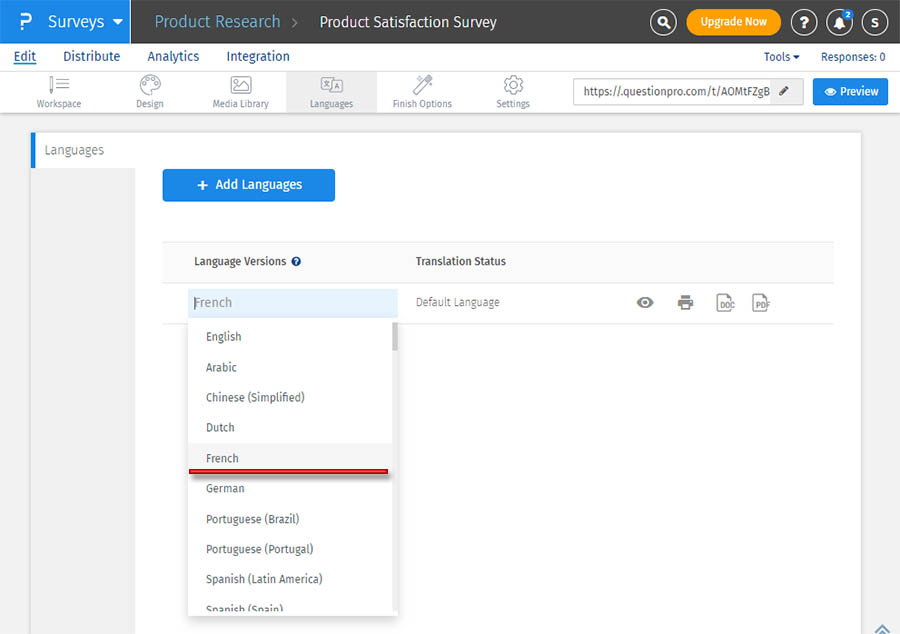Image resolution: width=900 pixels, height=634 pixels.
Task: Click the Product Satisfaction Survey title
Action: pyautogui.click(x=408, y=22)
